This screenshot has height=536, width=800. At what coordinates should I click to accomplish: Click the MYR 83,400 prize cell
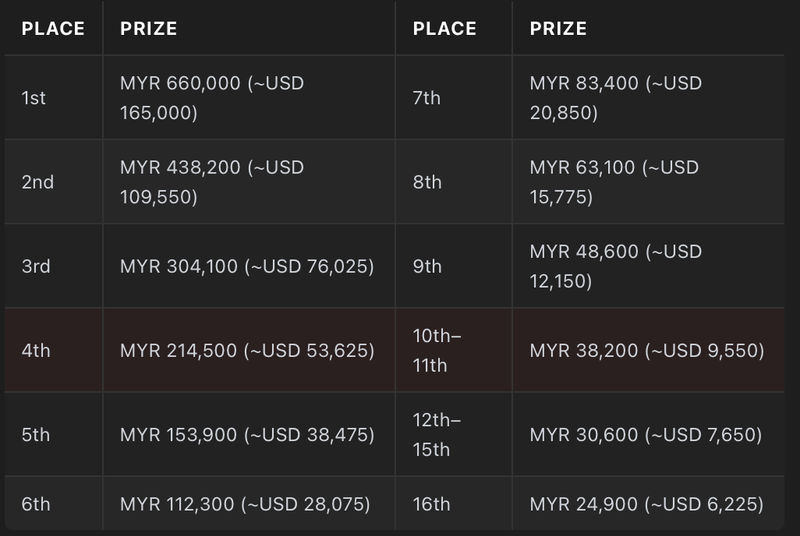(x=648, y=97)
